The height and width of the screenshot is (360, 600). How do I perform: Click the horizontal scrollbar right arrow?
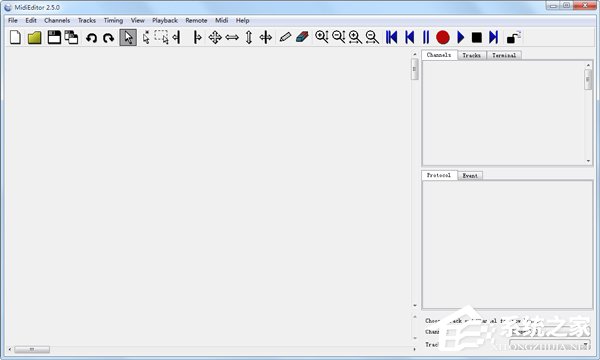coord(415,349)
